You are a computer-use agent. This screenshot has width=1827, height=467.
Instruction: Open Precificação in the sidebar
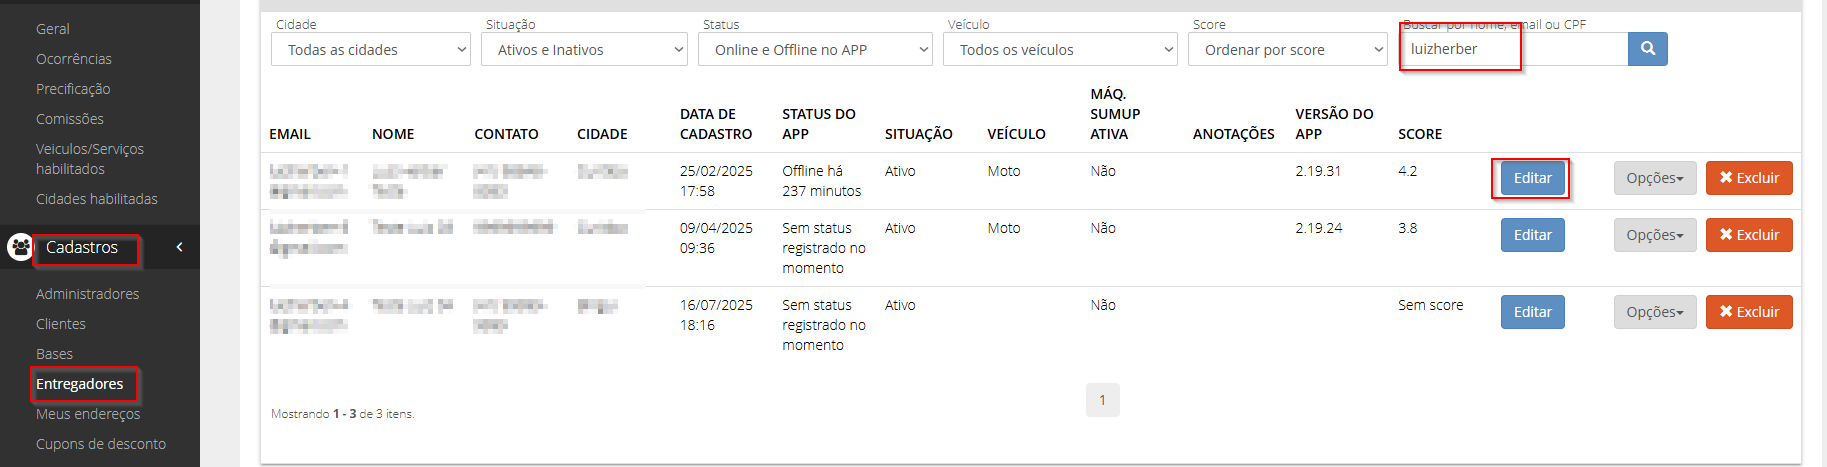(73, 89)
